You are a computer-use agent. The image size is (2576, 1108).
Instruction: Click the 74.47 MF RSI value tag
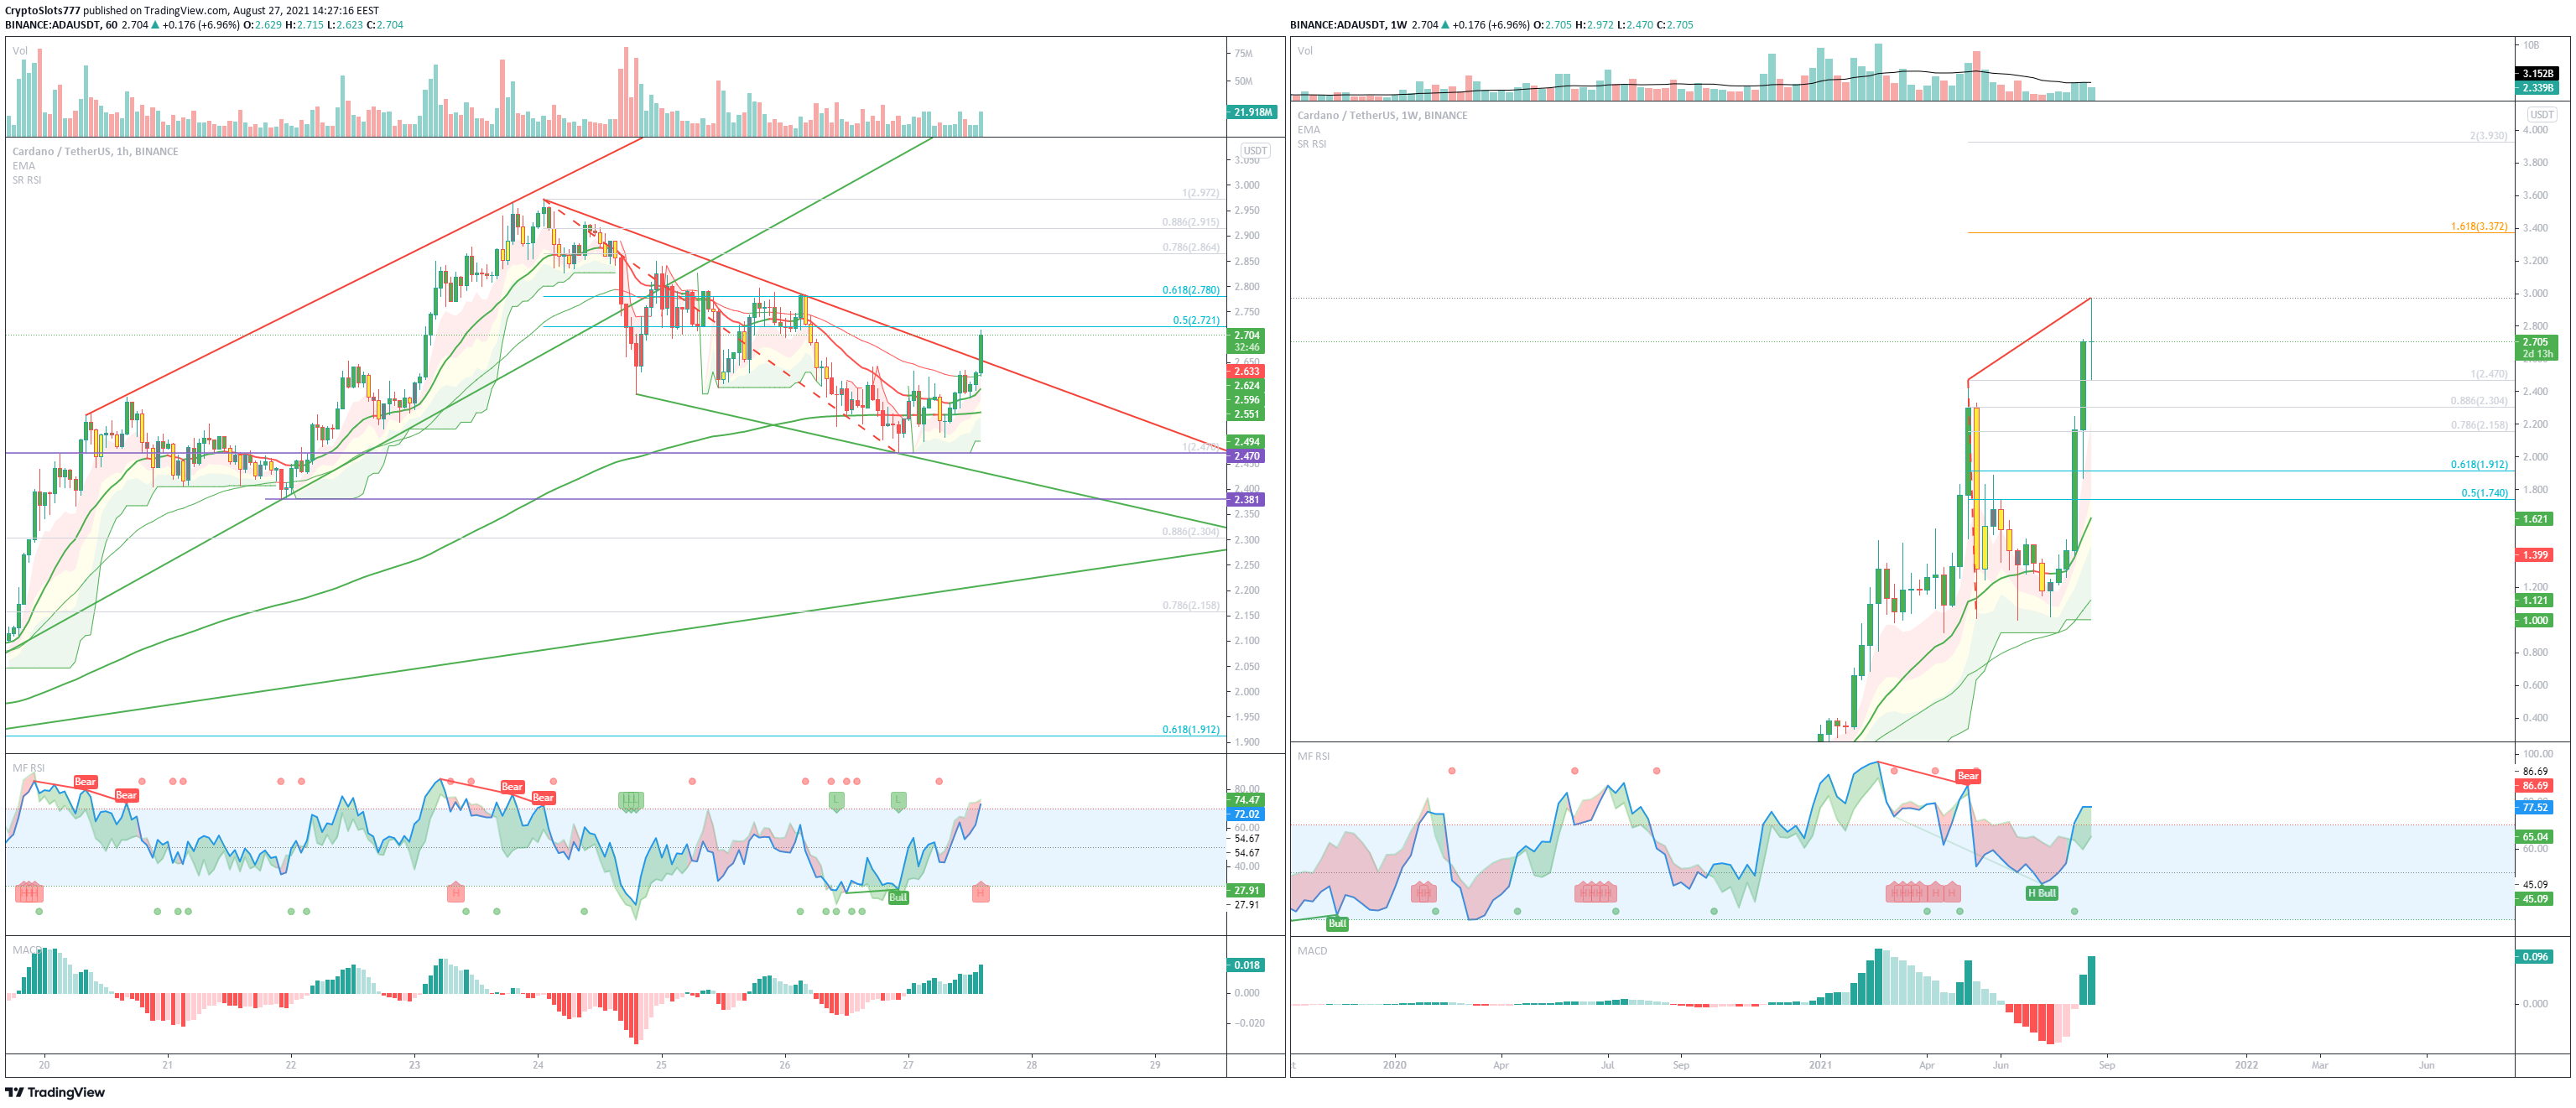tap(1246, 800)
